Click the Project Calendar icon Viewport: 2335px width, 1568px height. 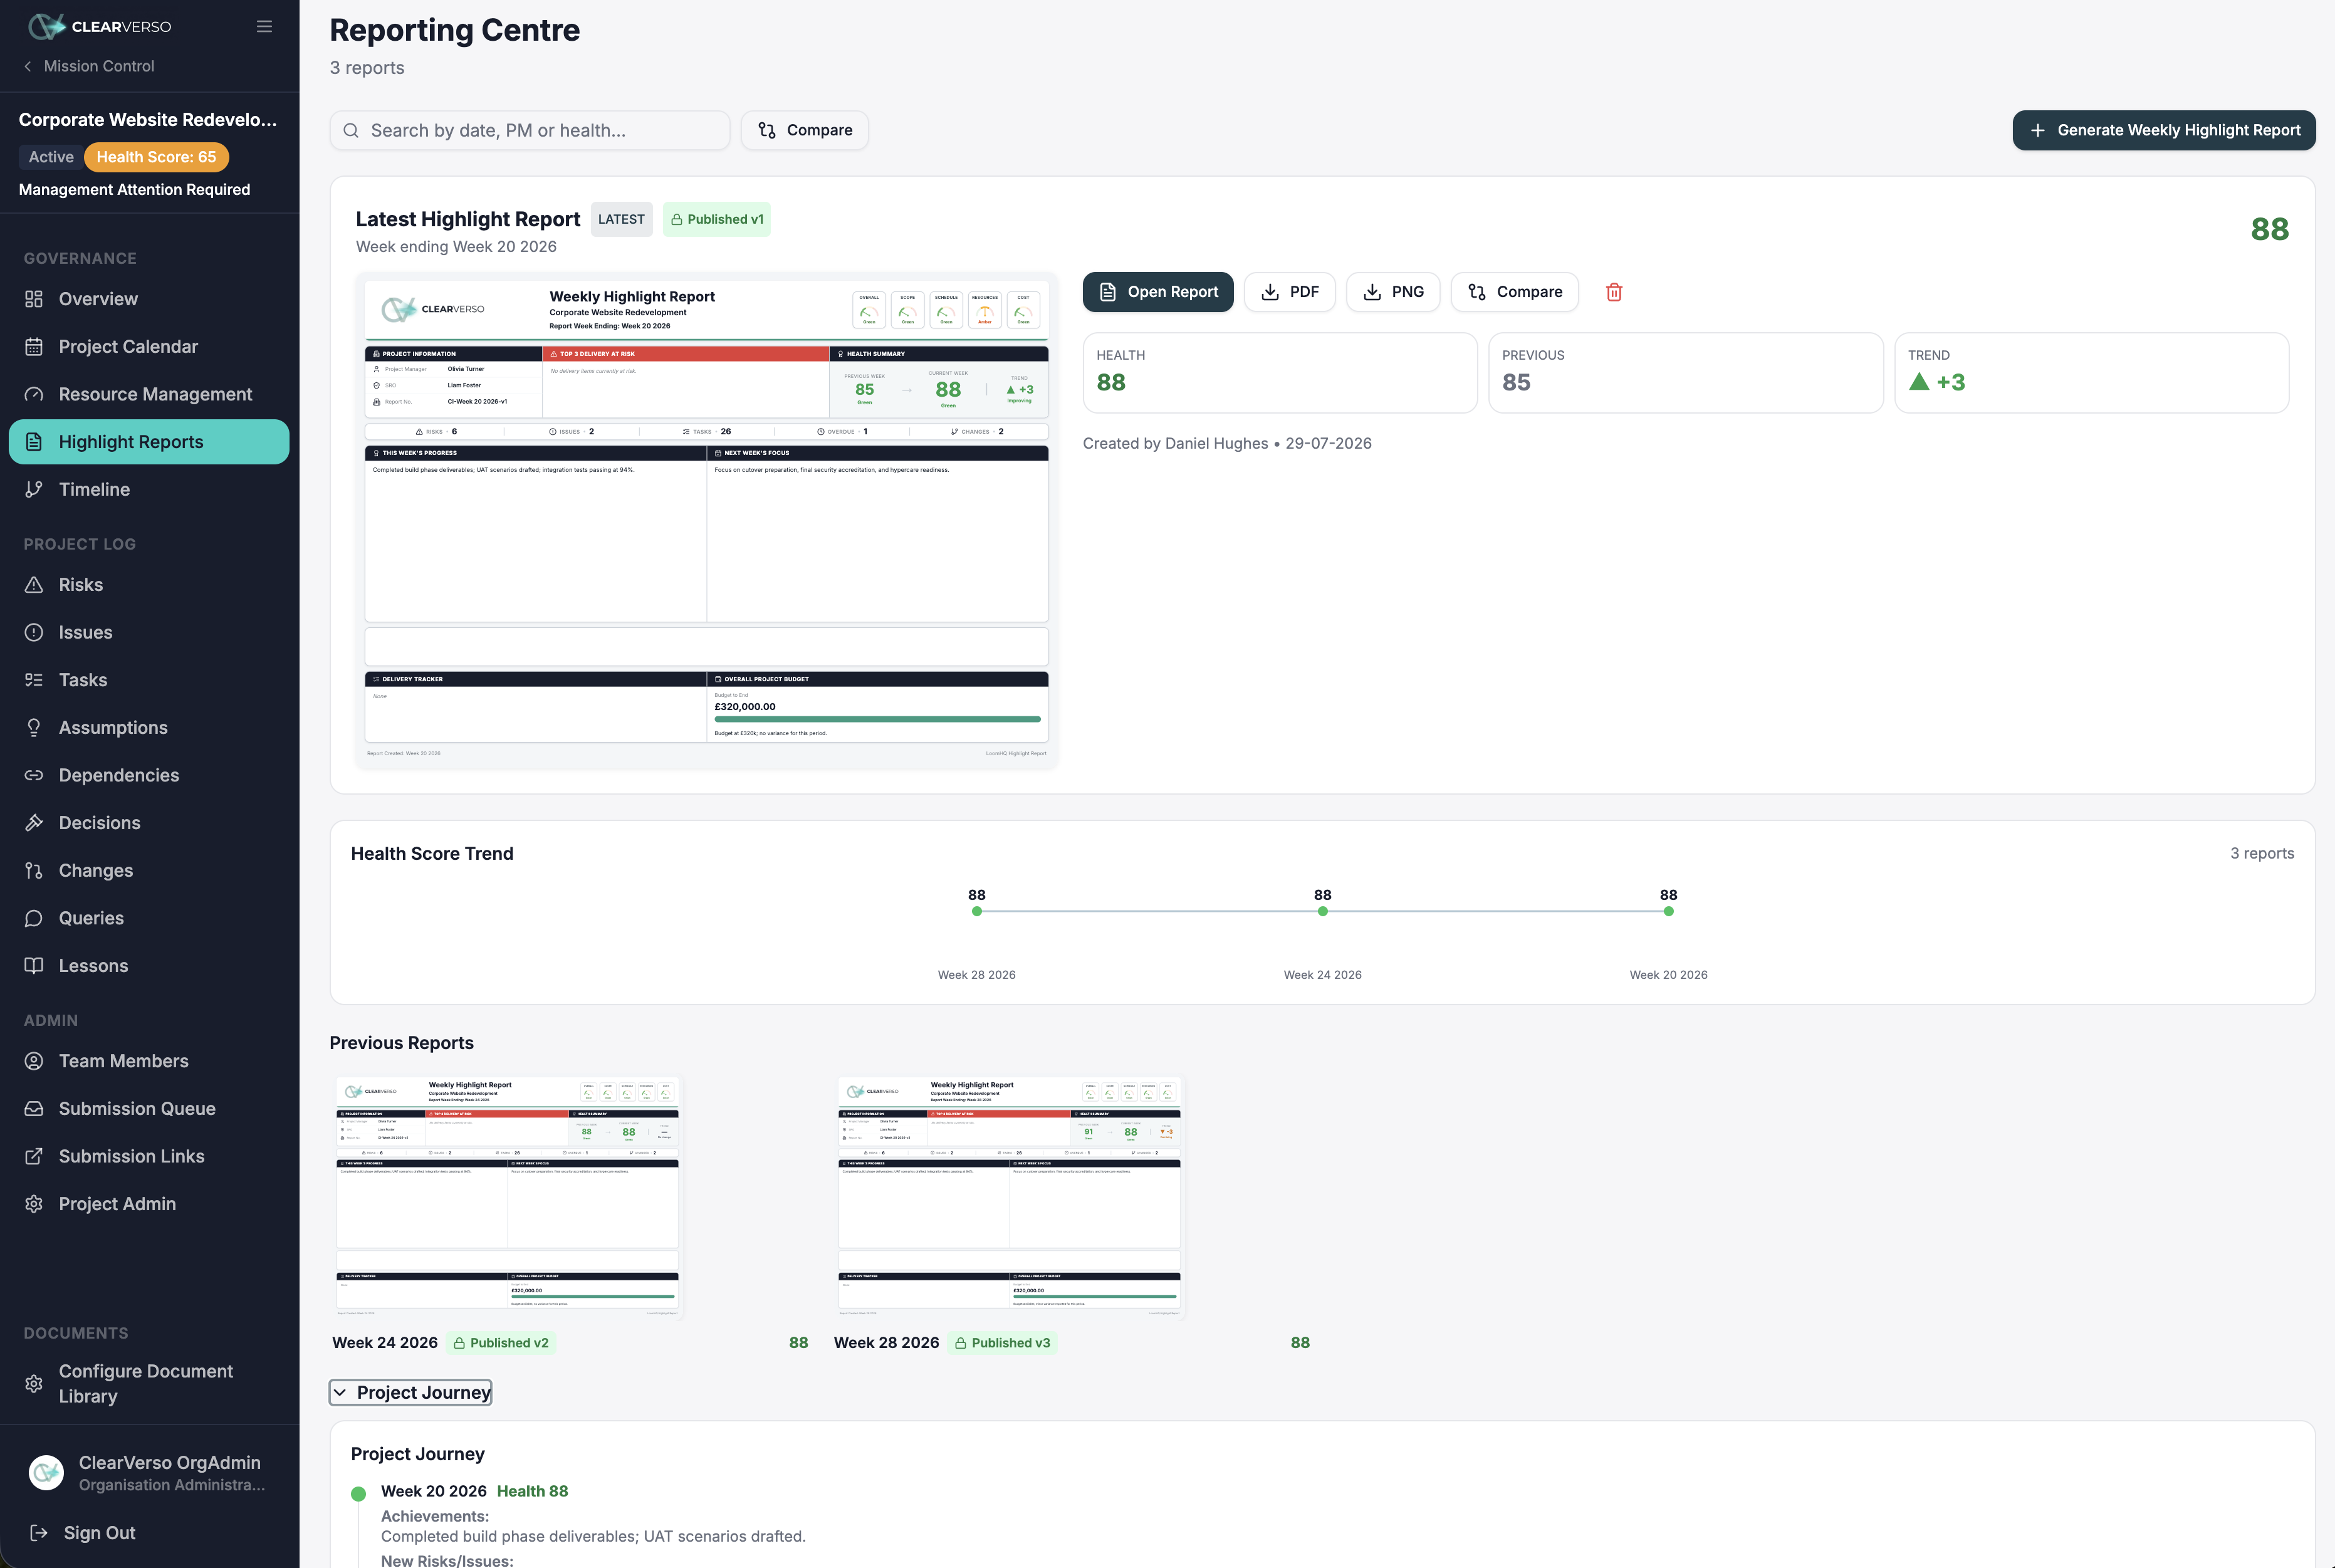click(x=34, y=346)
